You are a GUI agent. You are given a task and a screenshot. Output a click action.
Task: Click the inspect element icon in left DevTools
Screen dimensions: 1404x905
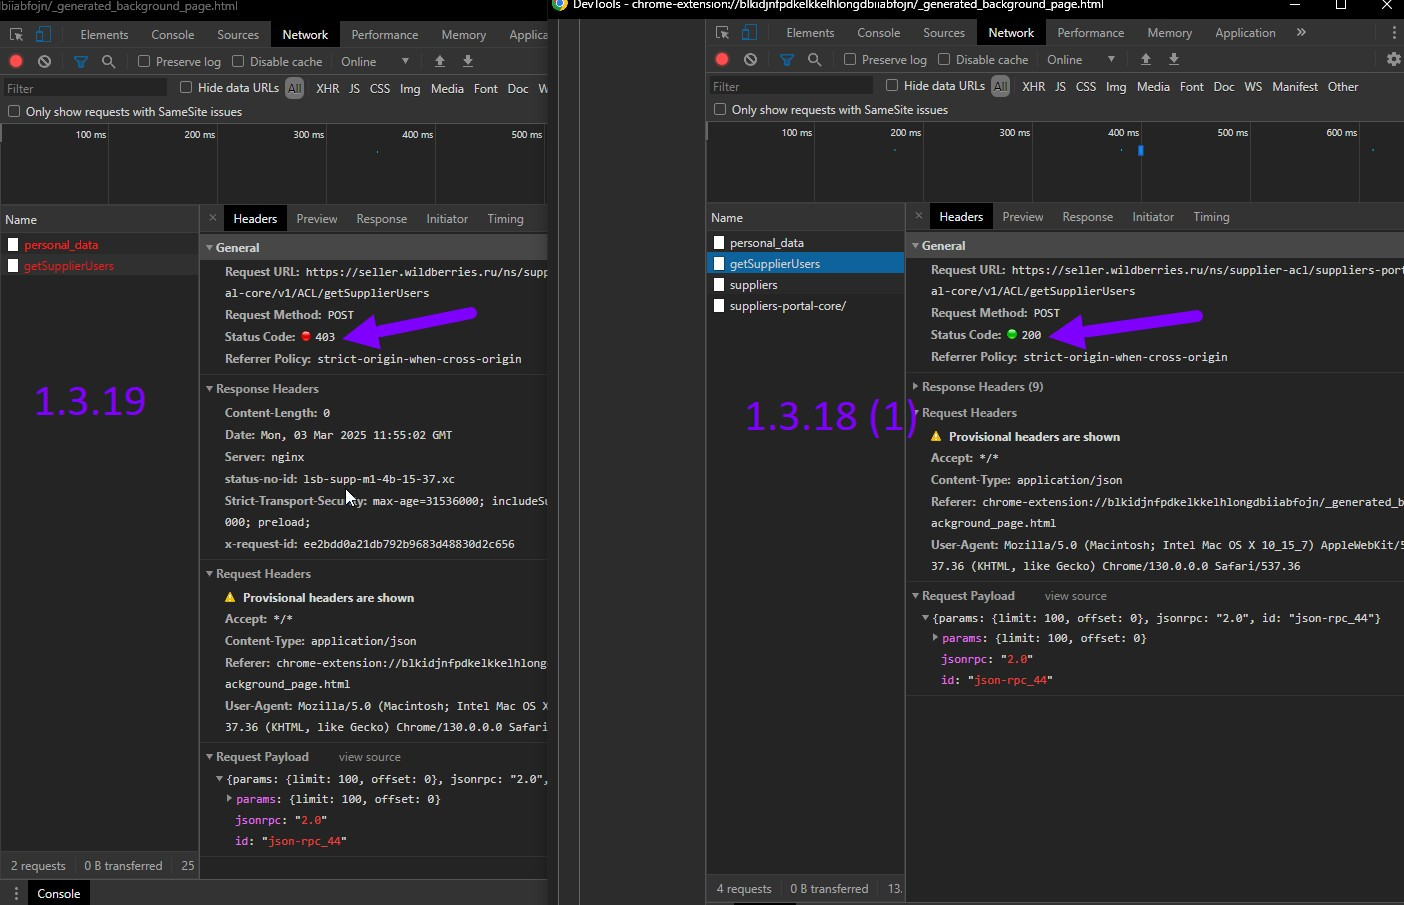(16, 35)
